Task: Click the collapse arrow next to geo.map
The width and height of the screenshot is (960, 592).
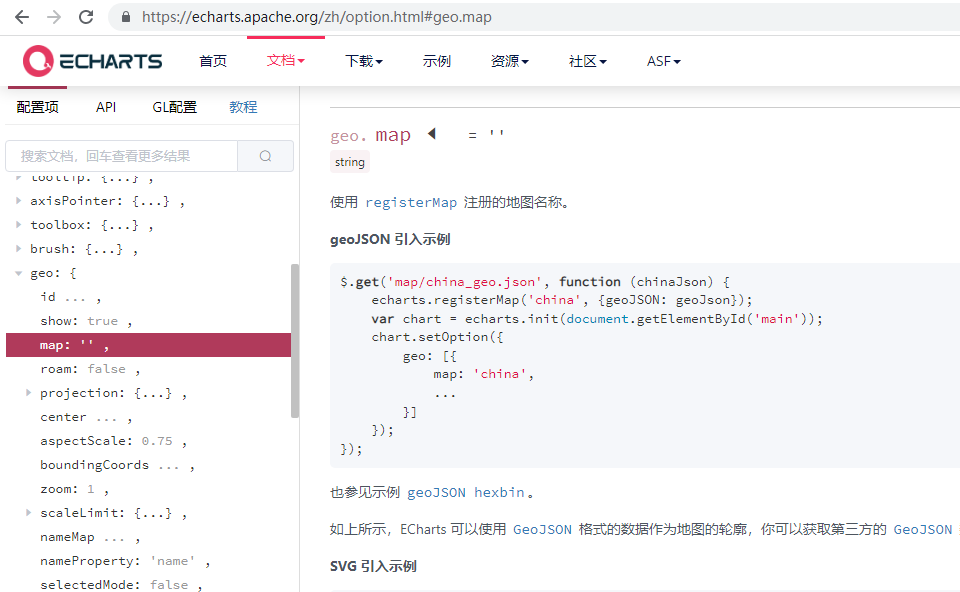Action: point(432,133)
